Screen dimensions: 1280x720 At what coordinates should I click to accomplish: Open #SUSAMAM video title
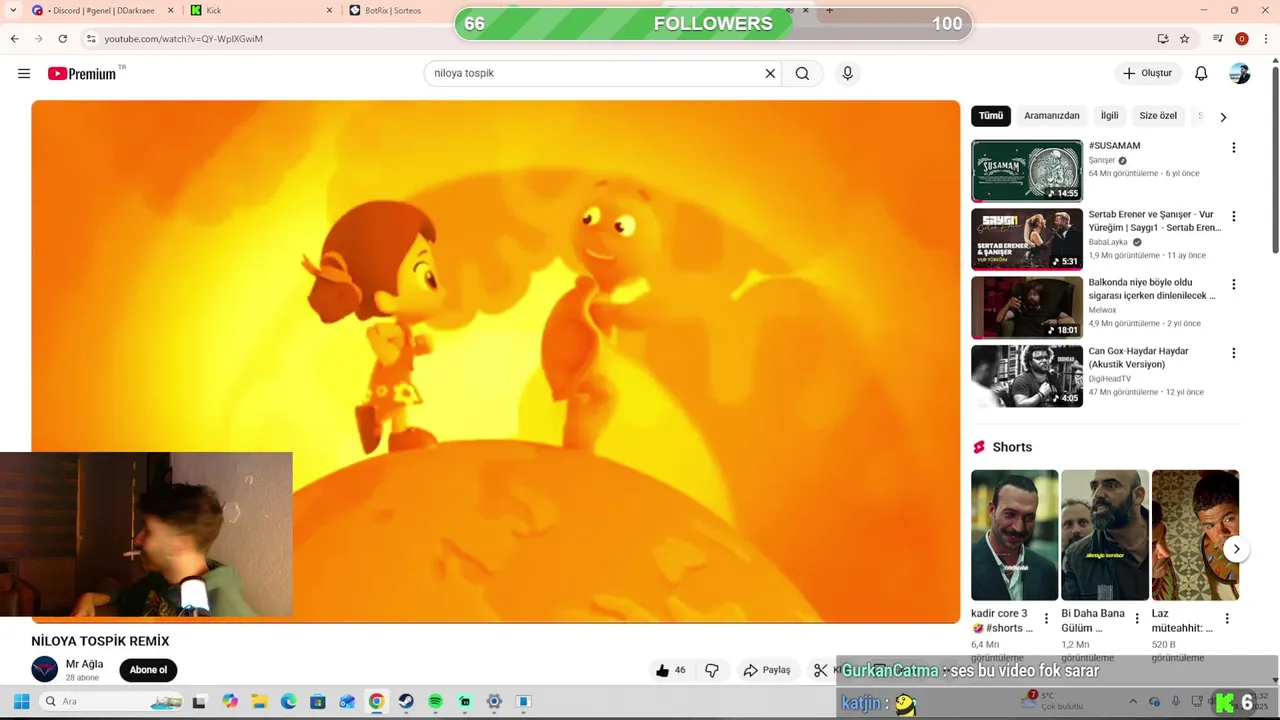[1114, 146]
